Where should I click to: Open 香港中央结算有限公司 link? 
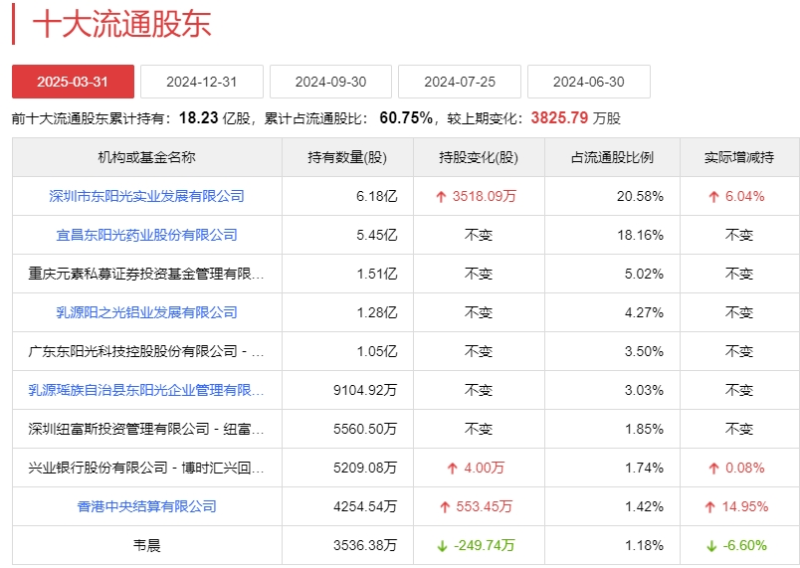(147, 506)
